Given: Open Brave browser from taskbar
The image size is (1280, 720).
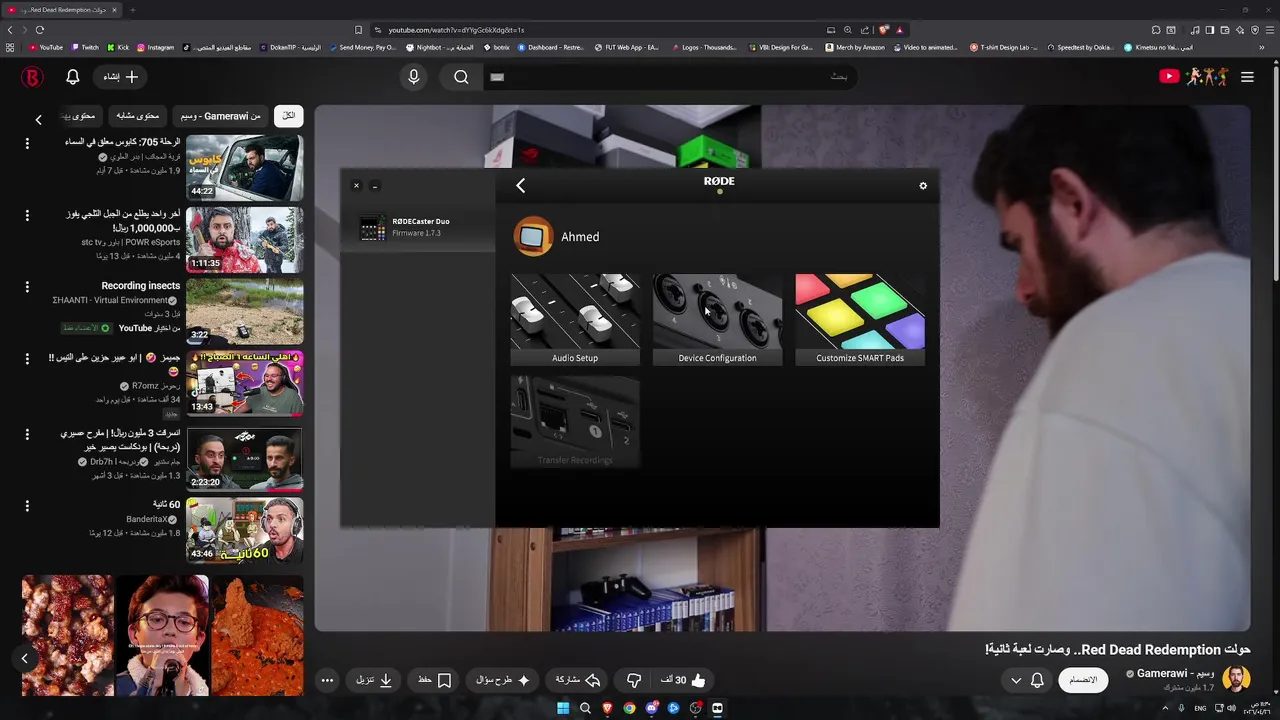Looking at the screenshot, I should 607,708.
